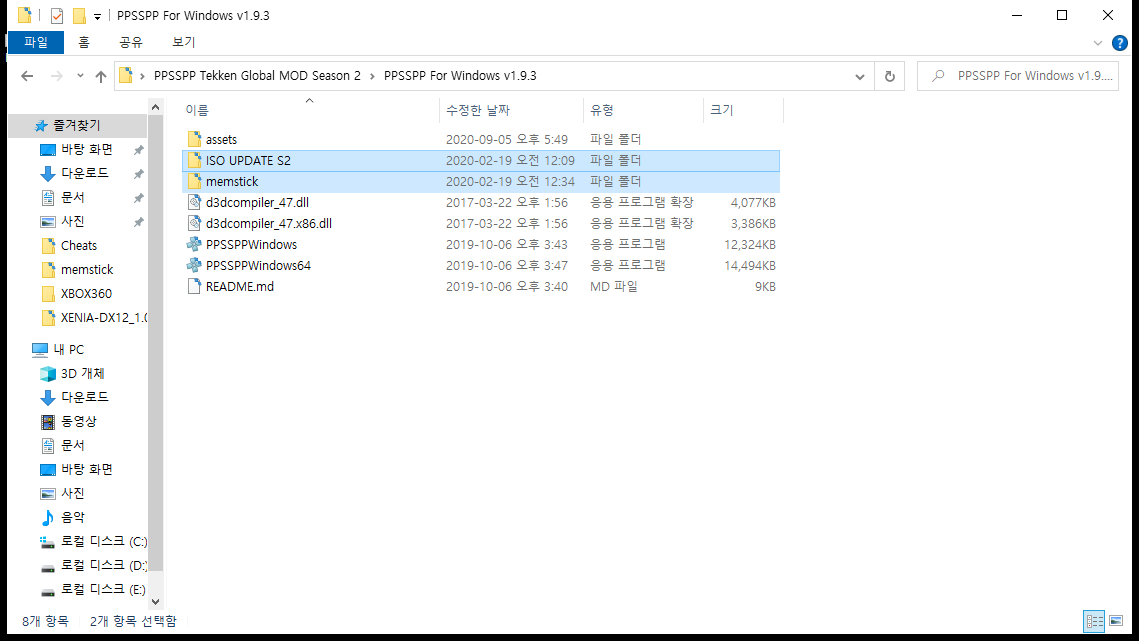The height and width of the screenshot is (641, 1139).
Task: Select the PPSSPPWindows application icon
Action: coord(194,244)
